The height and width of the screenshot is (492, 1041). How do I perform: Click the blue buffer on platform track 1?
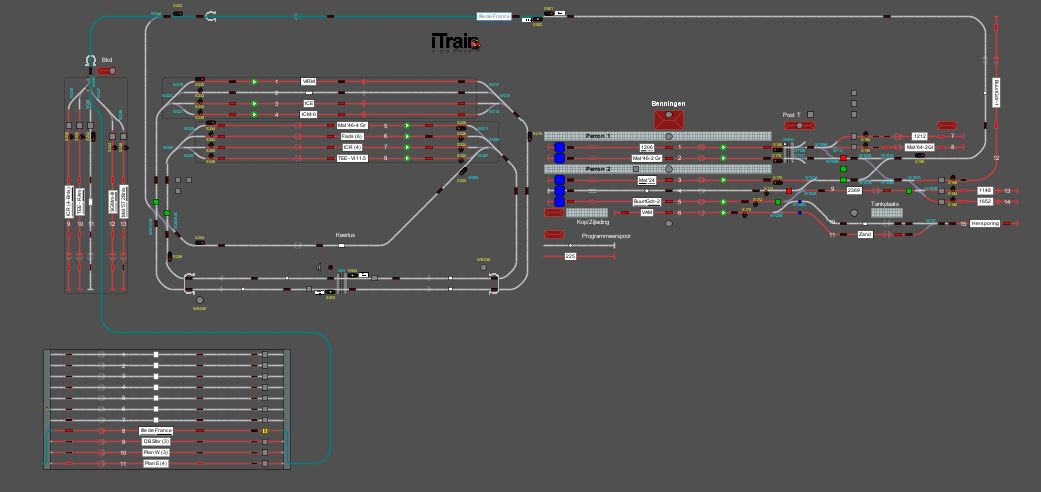560,147
